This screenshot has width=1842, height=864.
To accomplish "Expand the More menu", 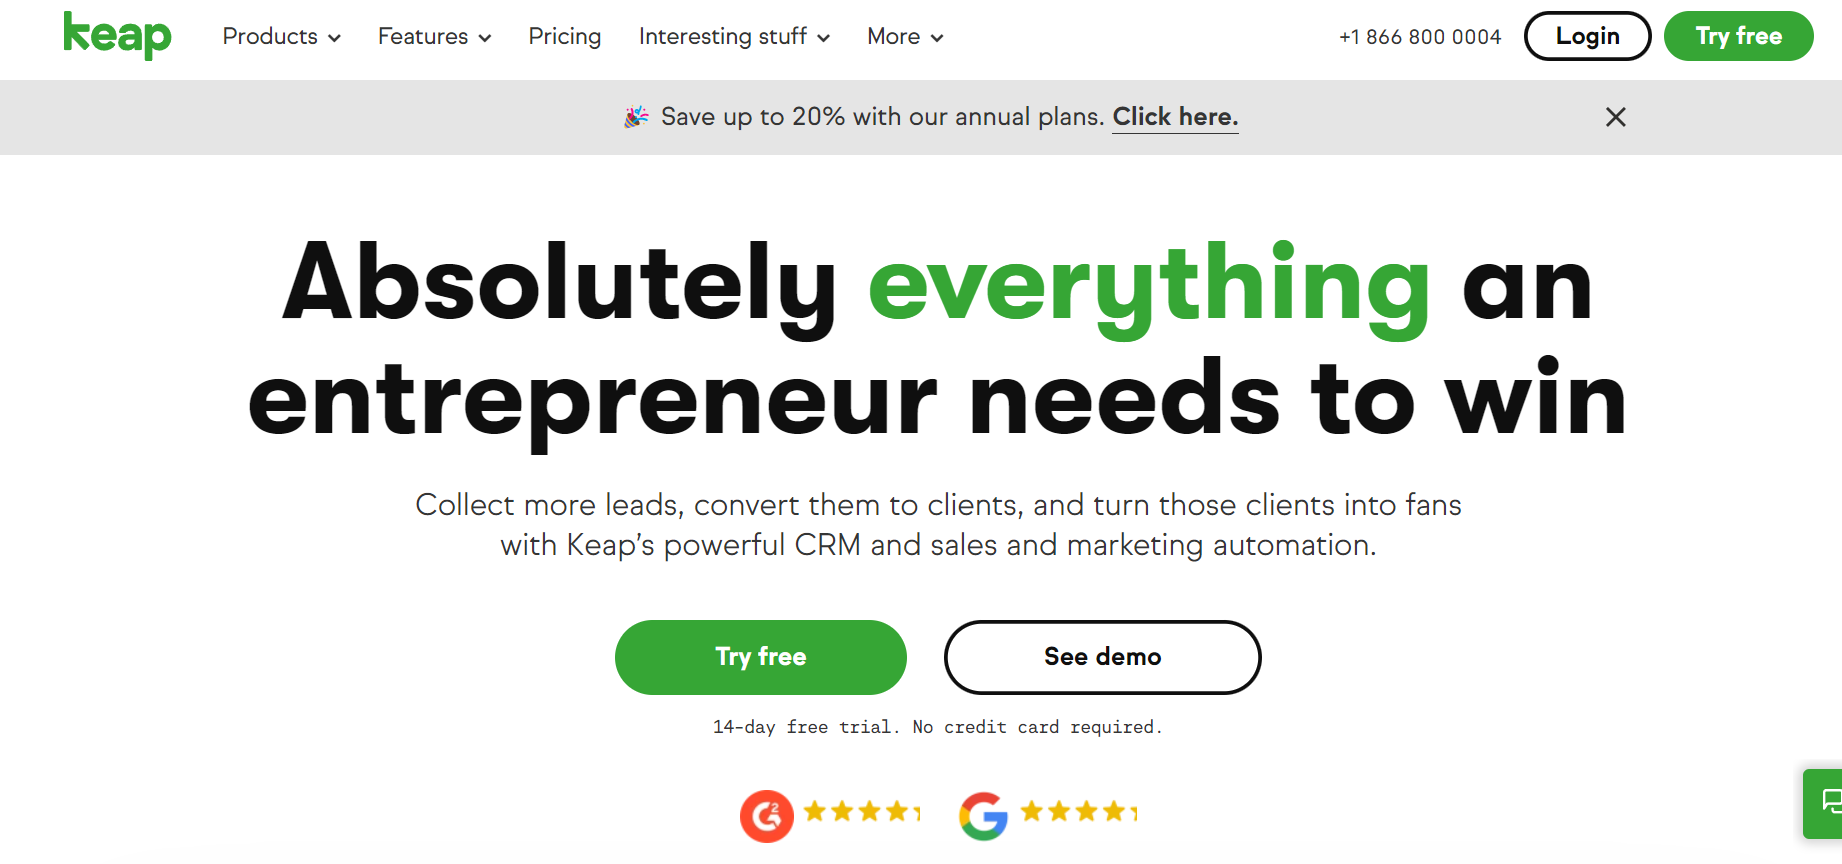I will 905,37.
